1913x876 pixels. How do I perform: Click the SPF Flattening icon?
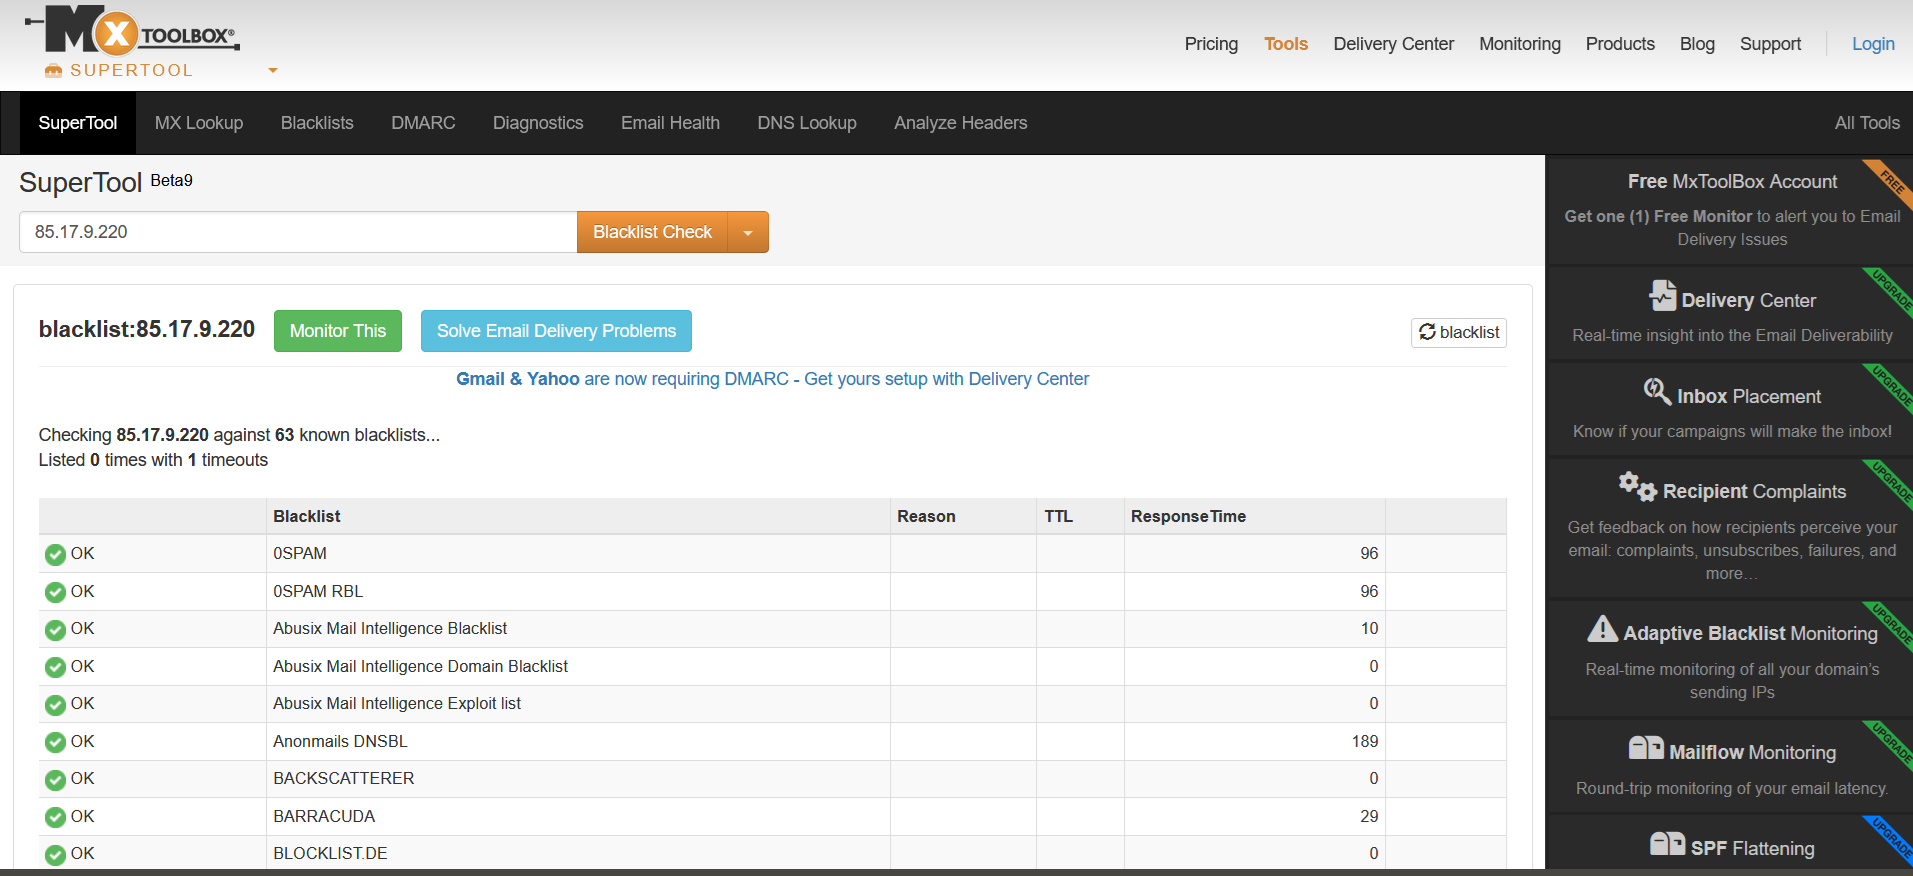click(x=1667, y=844)
